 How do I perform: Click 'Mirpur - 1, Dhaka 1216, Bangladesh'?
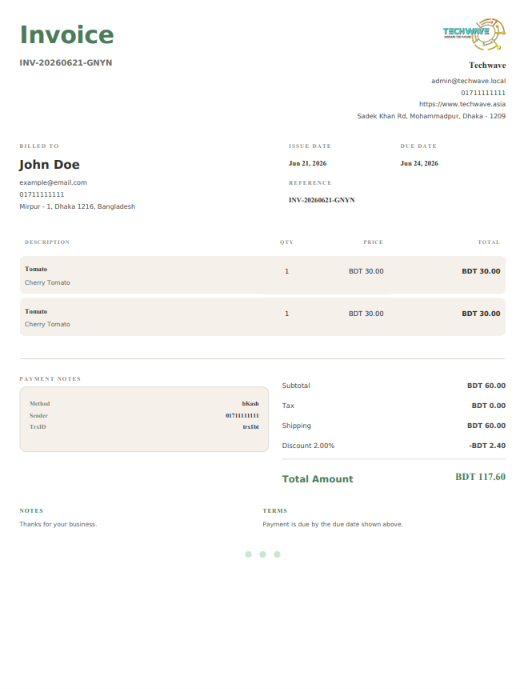click(77, 207)
